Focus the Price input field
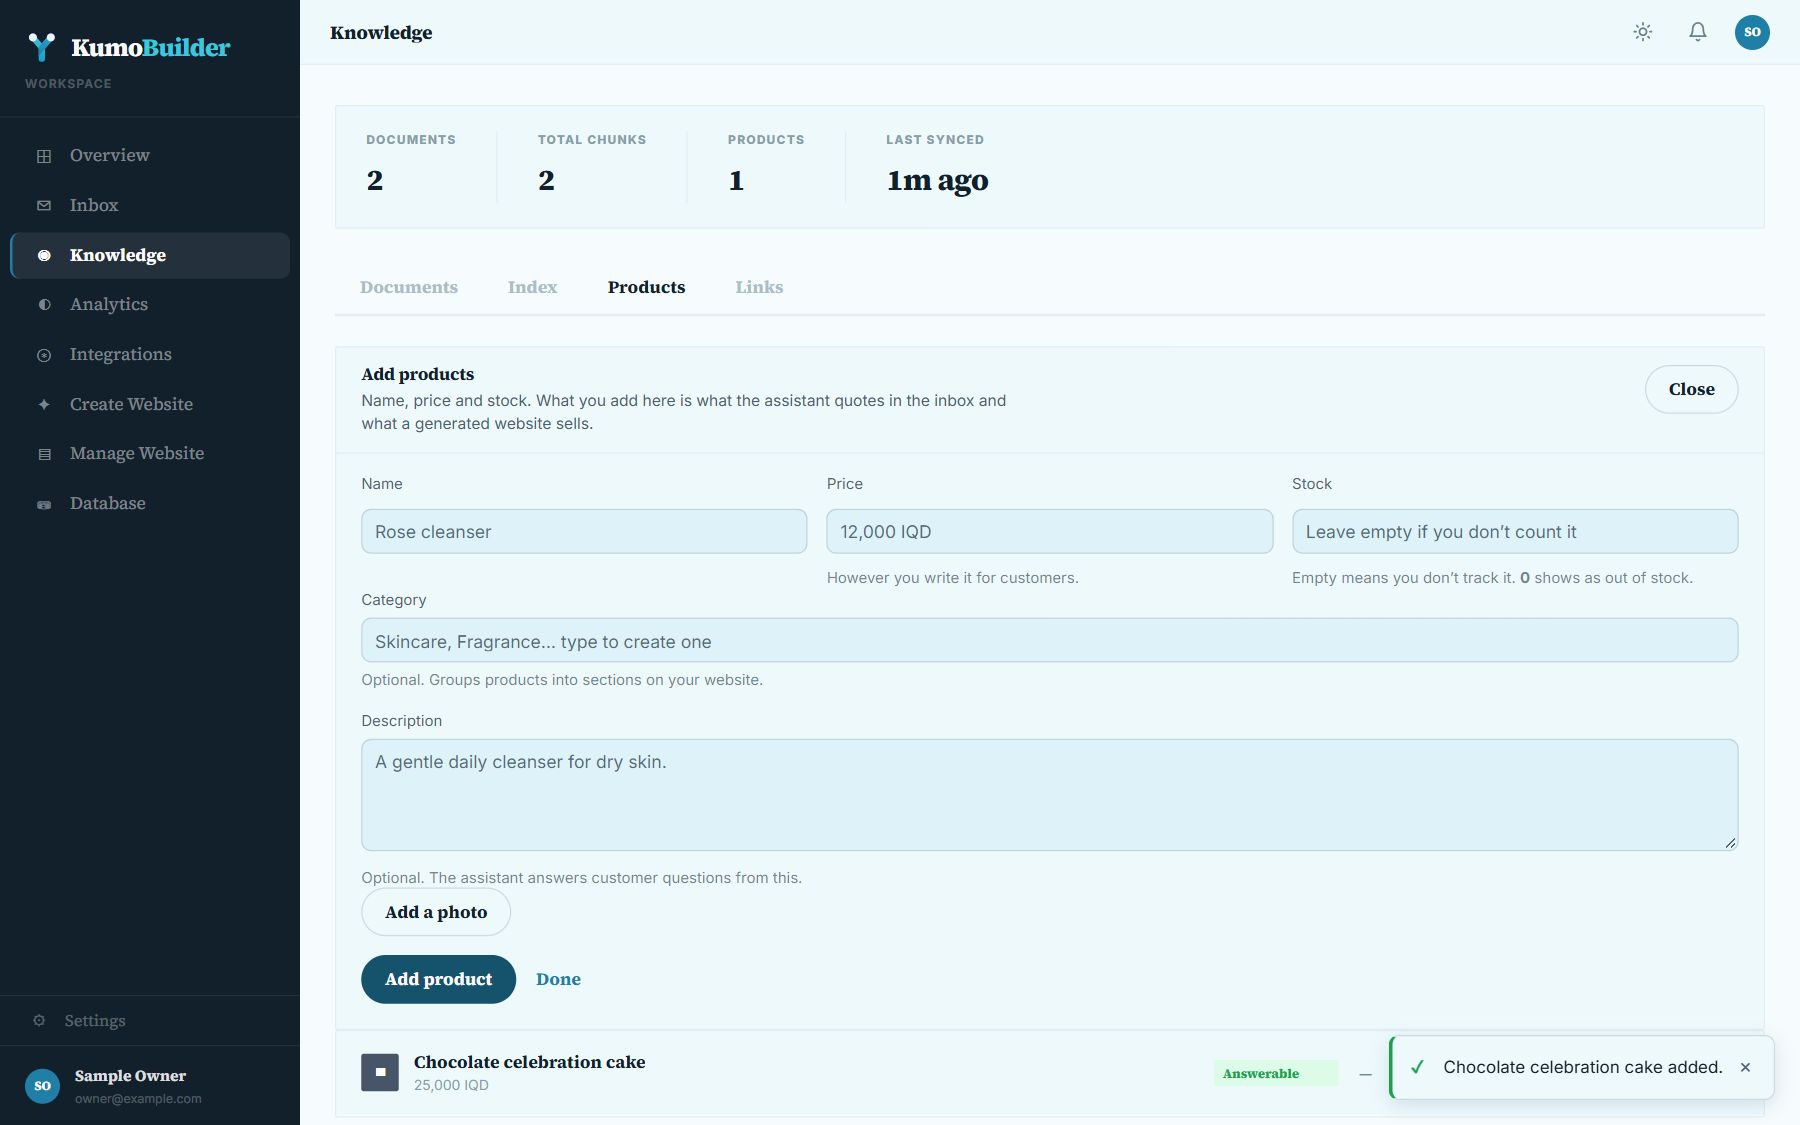This screenshot has height=1125, width=1800. point(1049,531)
